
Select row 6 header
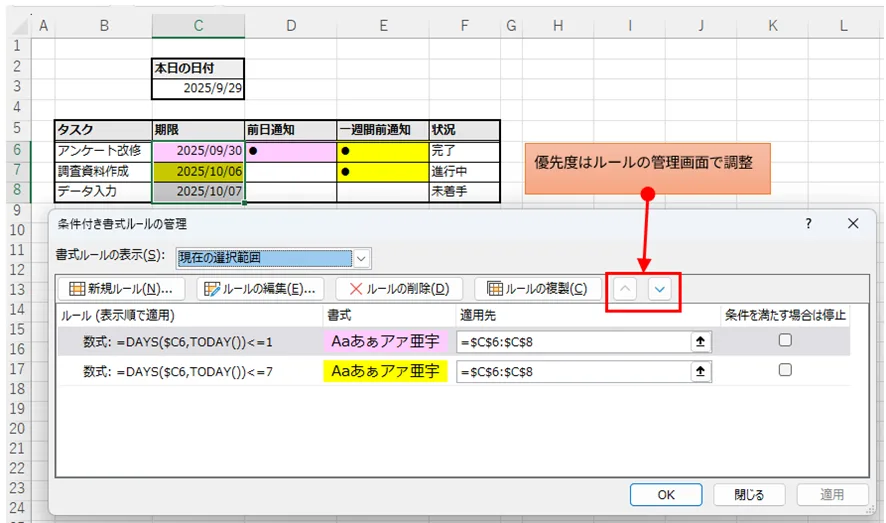[x=15, y=149]
